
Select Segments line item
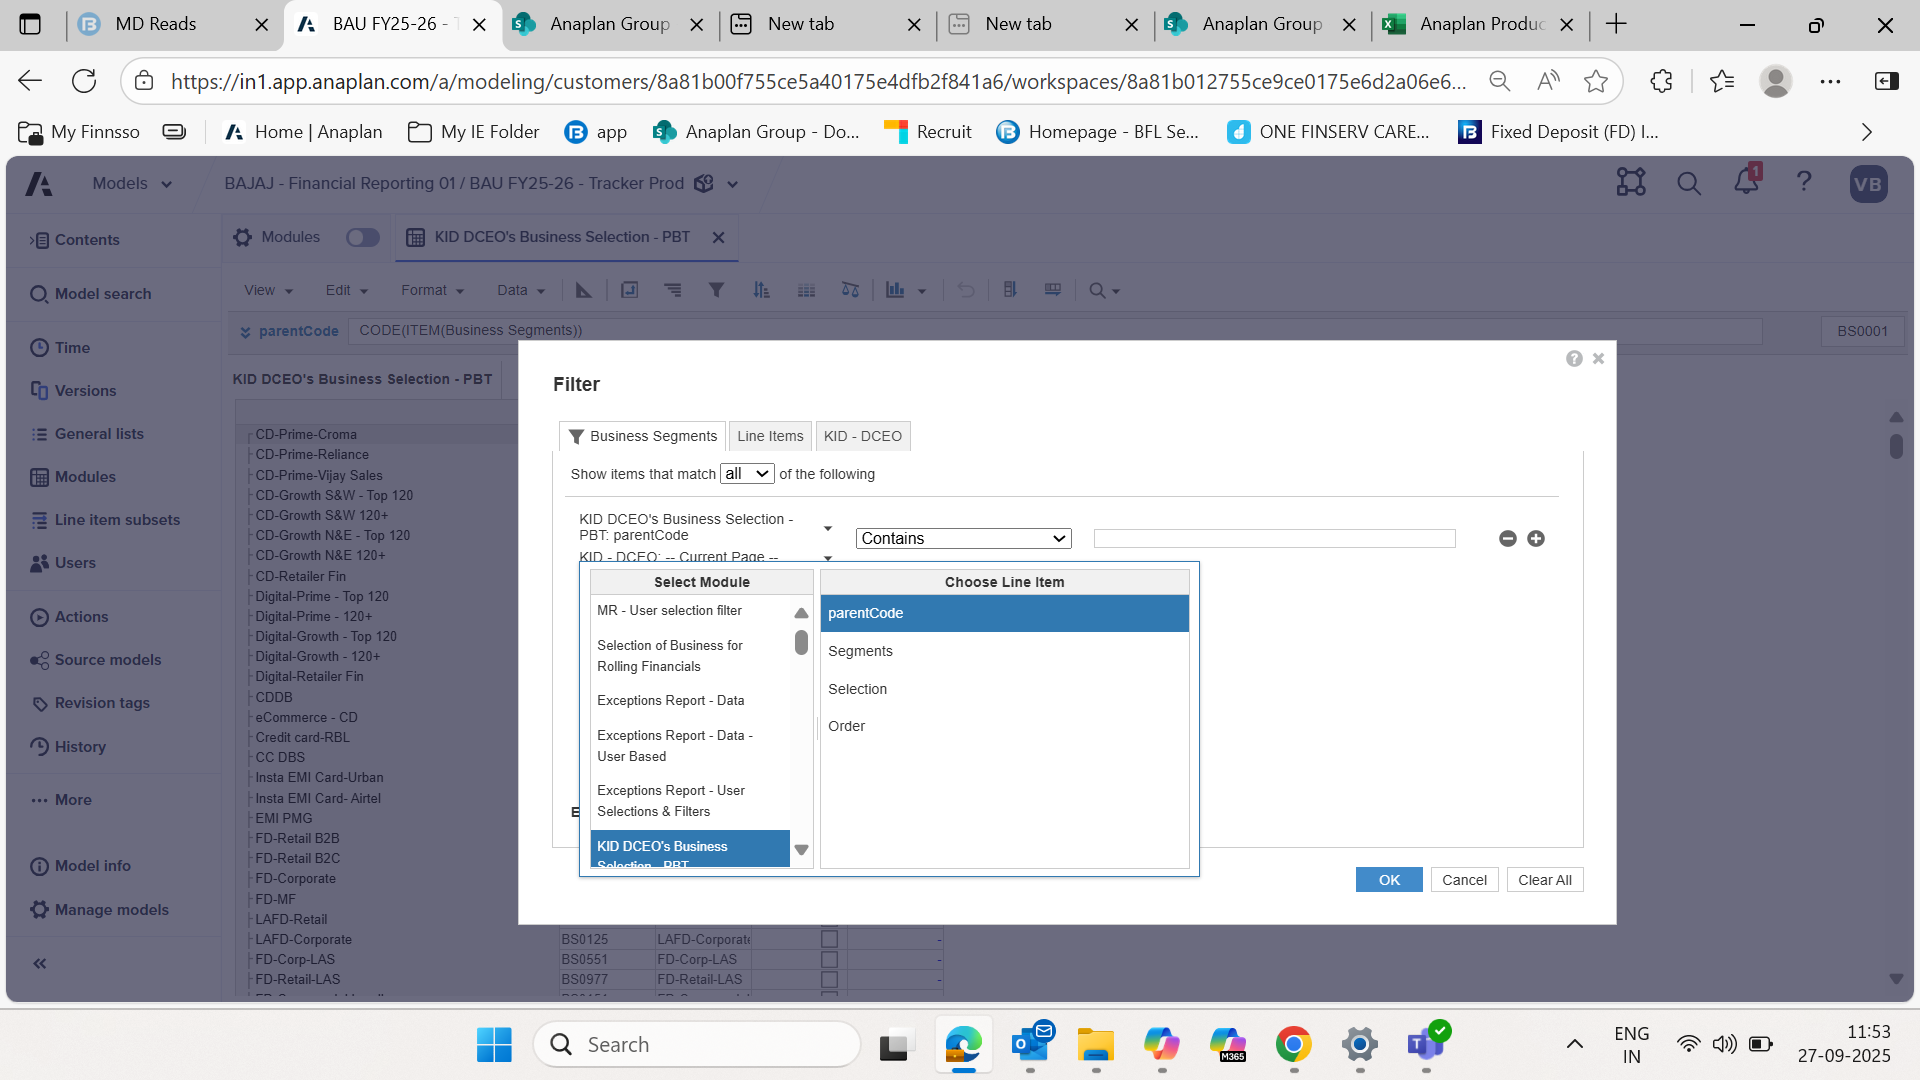click(x=1004, y=651)
